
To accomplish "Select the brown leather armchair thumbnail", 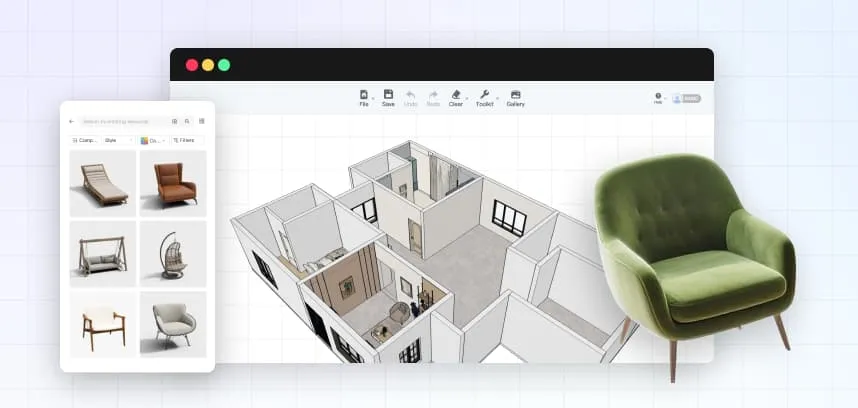I will [x=173, y=184].
